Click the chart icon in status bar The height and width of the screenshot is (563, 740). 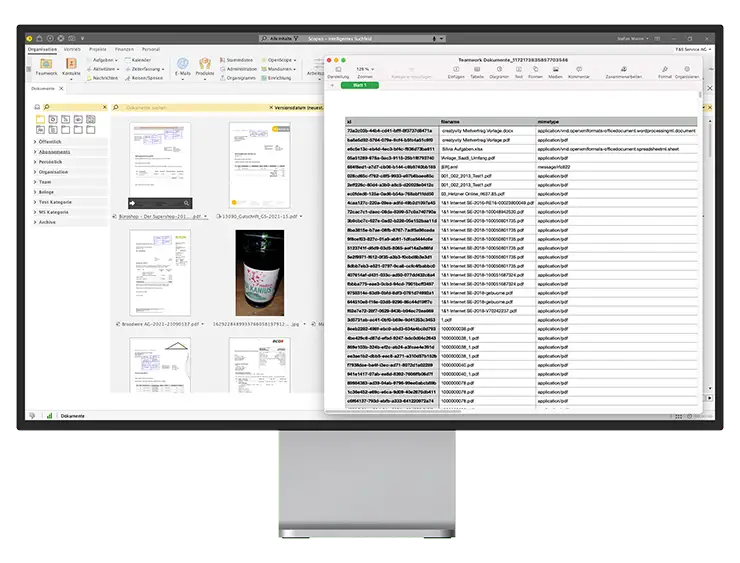tap(49, 416)
